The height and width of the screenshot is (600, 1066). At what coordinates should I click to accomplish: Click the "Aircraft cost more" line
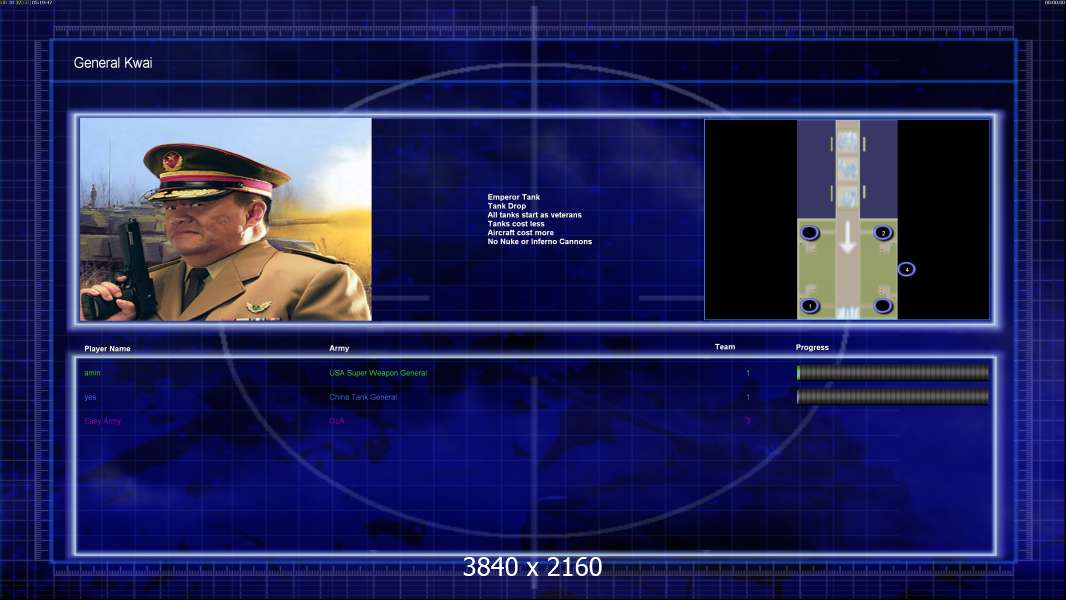pyautogui.click(x=521, y=232)
